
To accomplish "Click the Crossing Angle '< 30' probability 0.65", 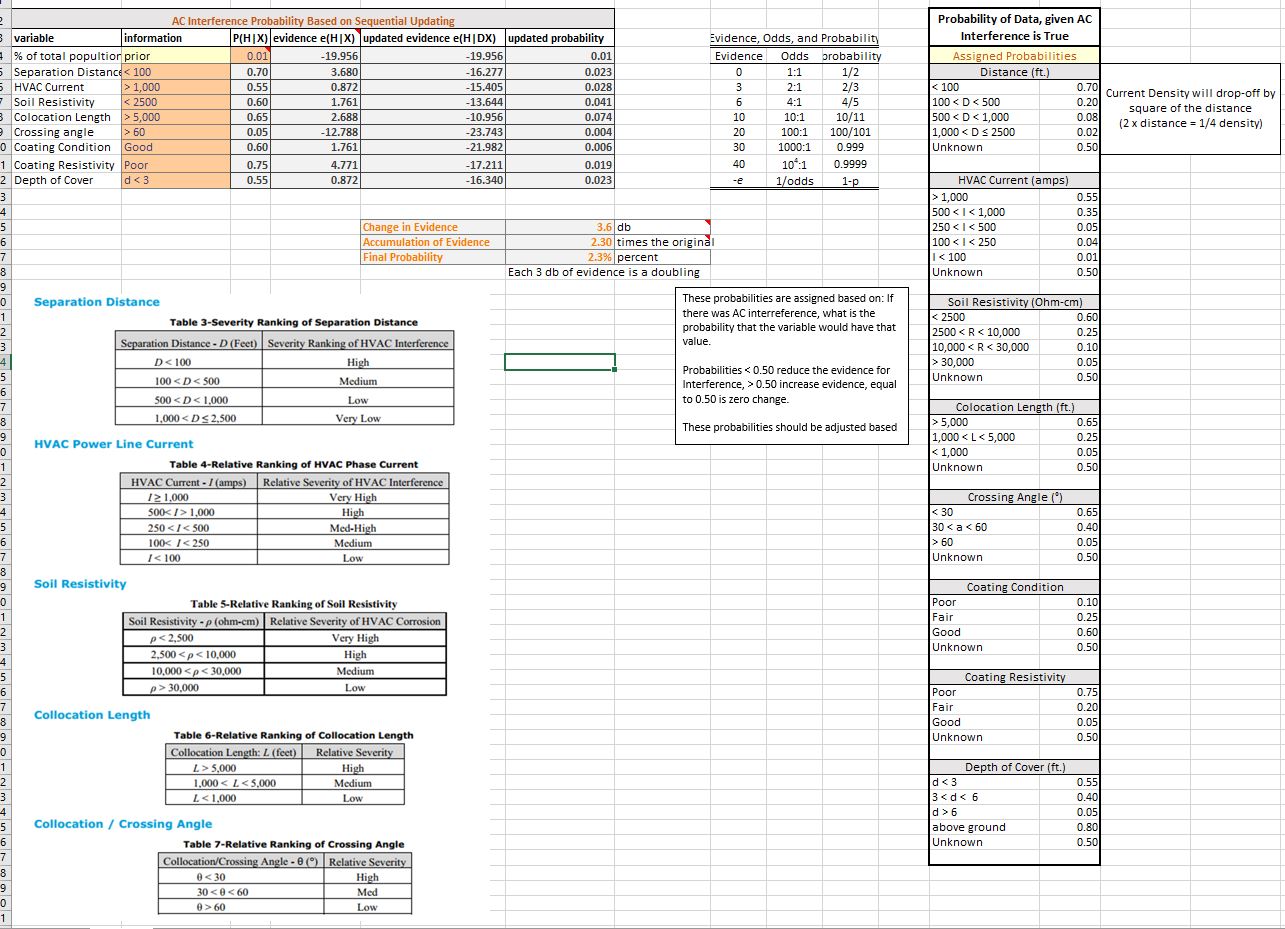I will 1086,512.
